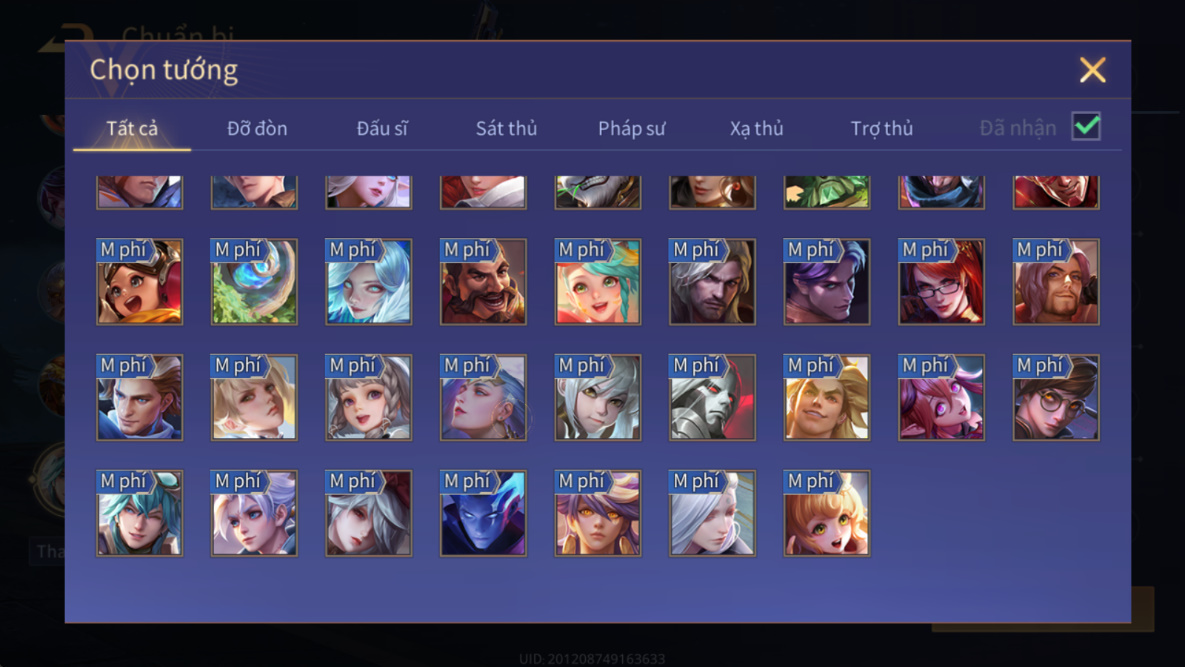The height and width of the screenshot is (667, 1185).
Task: Uncheck the Đã nhận checkbox
Action: coord(1086,126)
